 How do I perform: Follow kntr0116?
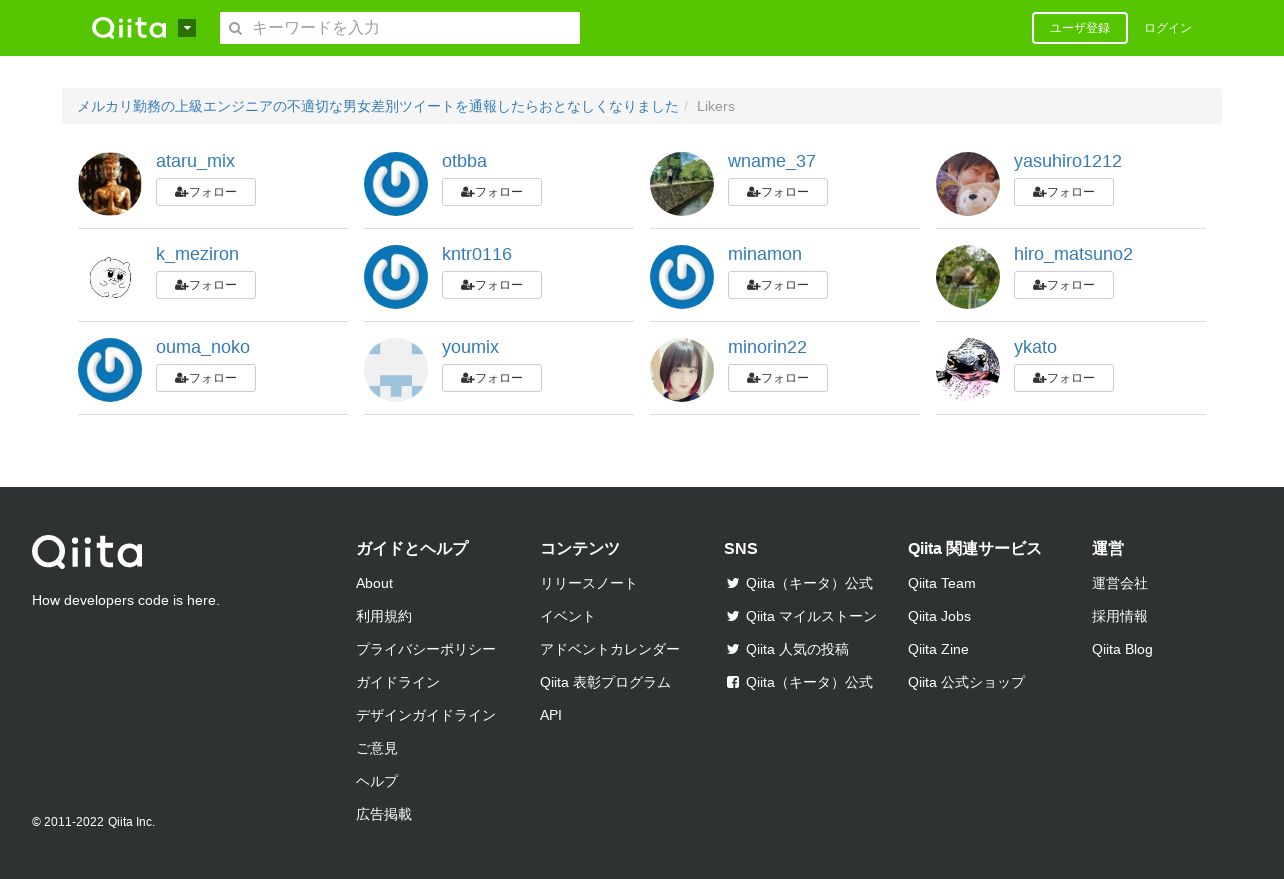pyautogui.click(x=492, y=285)
